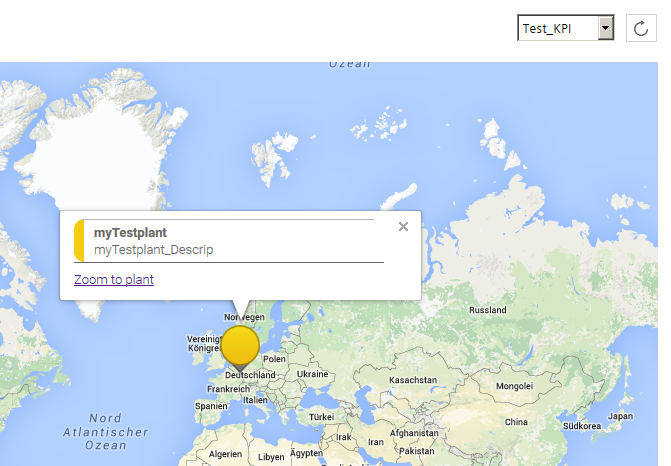The width and height of the screenshot is (671, 466).
Task: Open the Test_KPI dropdown arrow
Action: pyautogui.click(x=605, y=28)
